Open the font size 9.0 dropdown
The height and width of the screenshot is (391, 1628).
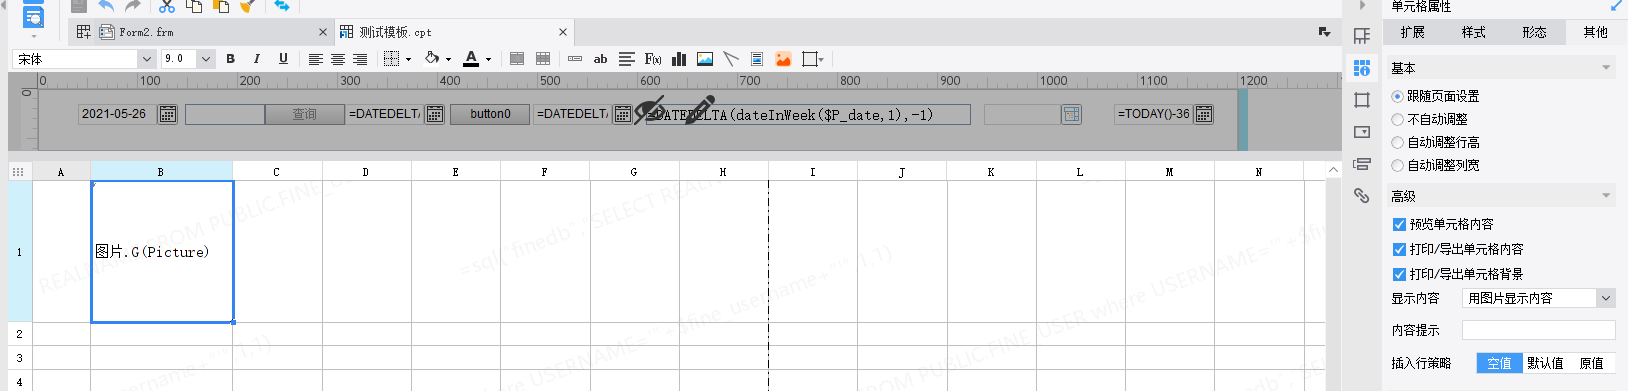pos(188,59)
